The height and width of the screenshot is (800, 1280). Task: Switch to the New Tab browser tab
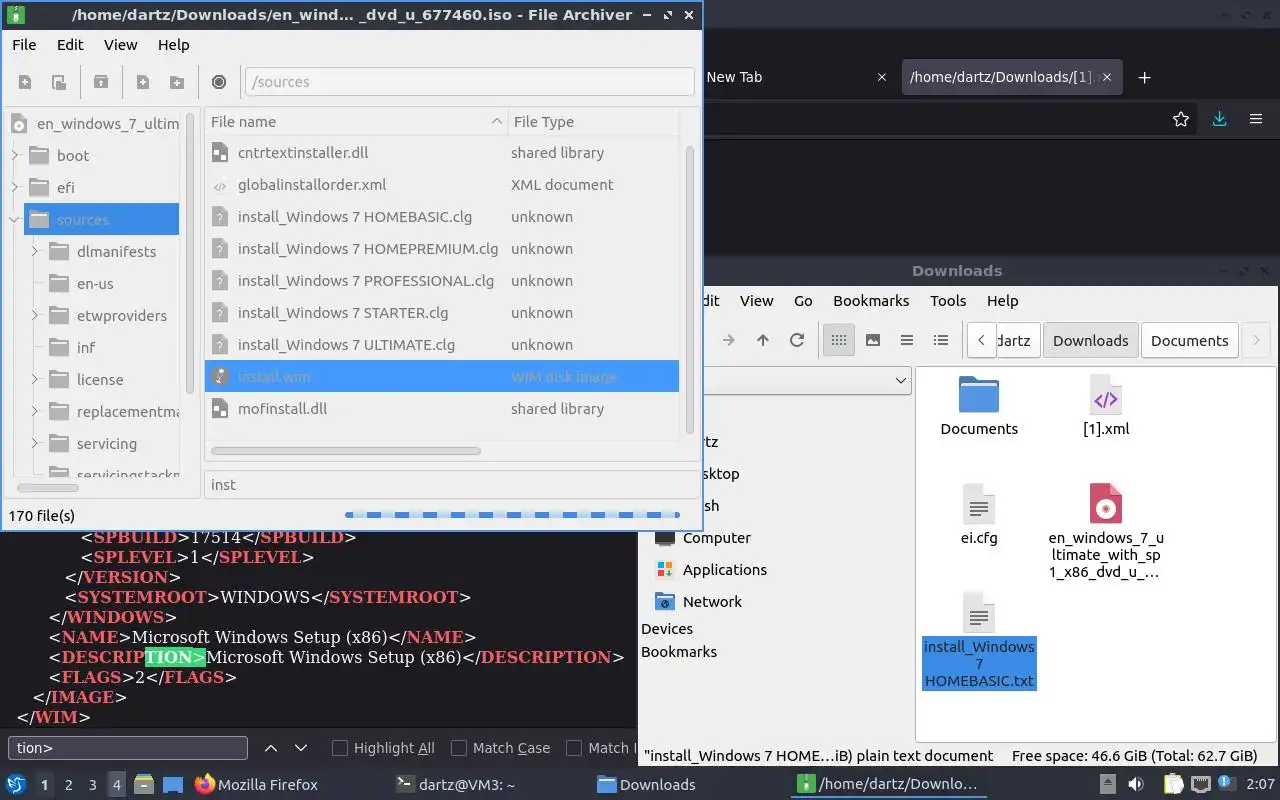(x=734, y=77)
